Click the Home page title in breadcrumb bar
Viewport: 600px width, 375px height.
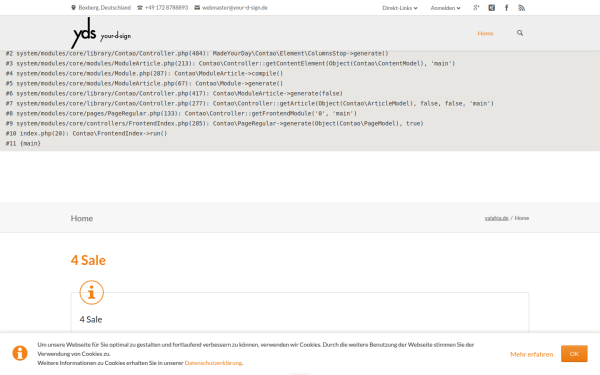tap(82, 218)
